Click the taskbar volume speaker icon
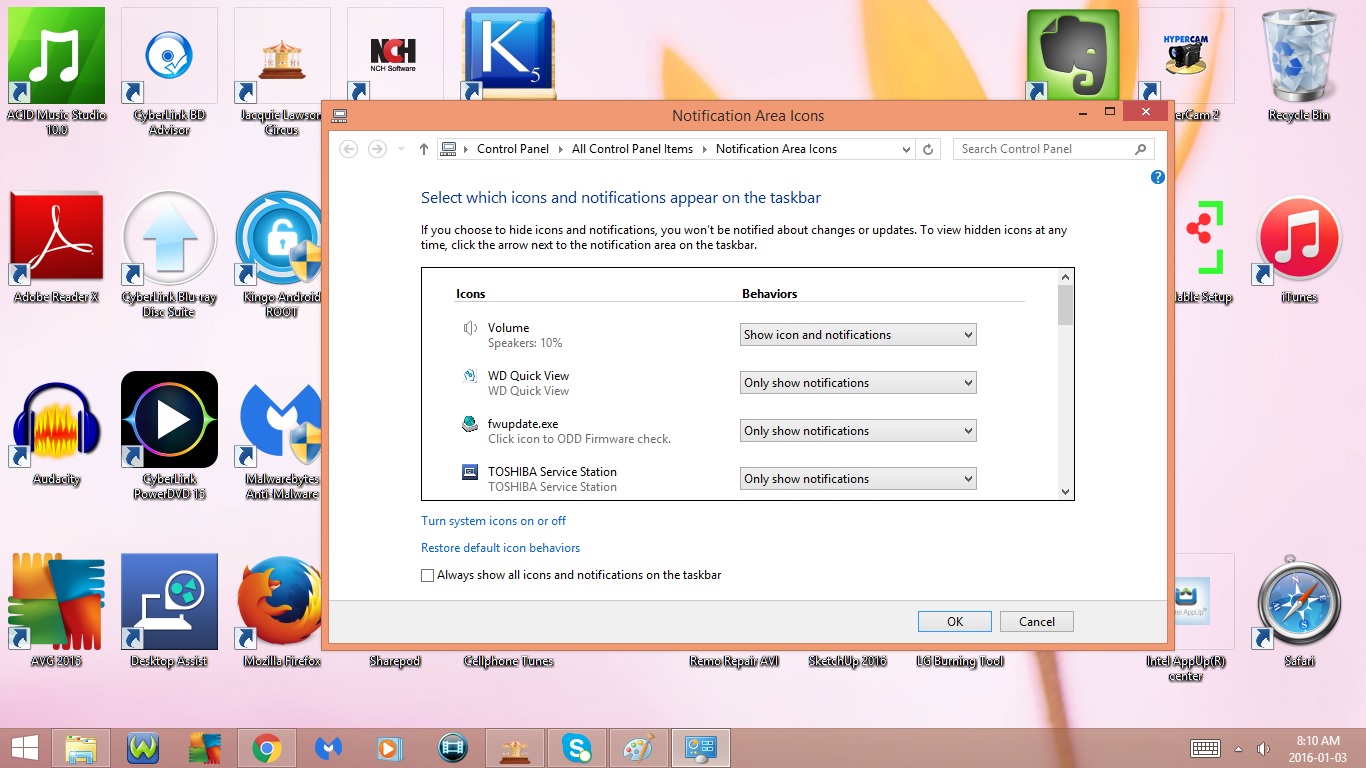Viewport: 1366px width, 768px height. 1263,749
